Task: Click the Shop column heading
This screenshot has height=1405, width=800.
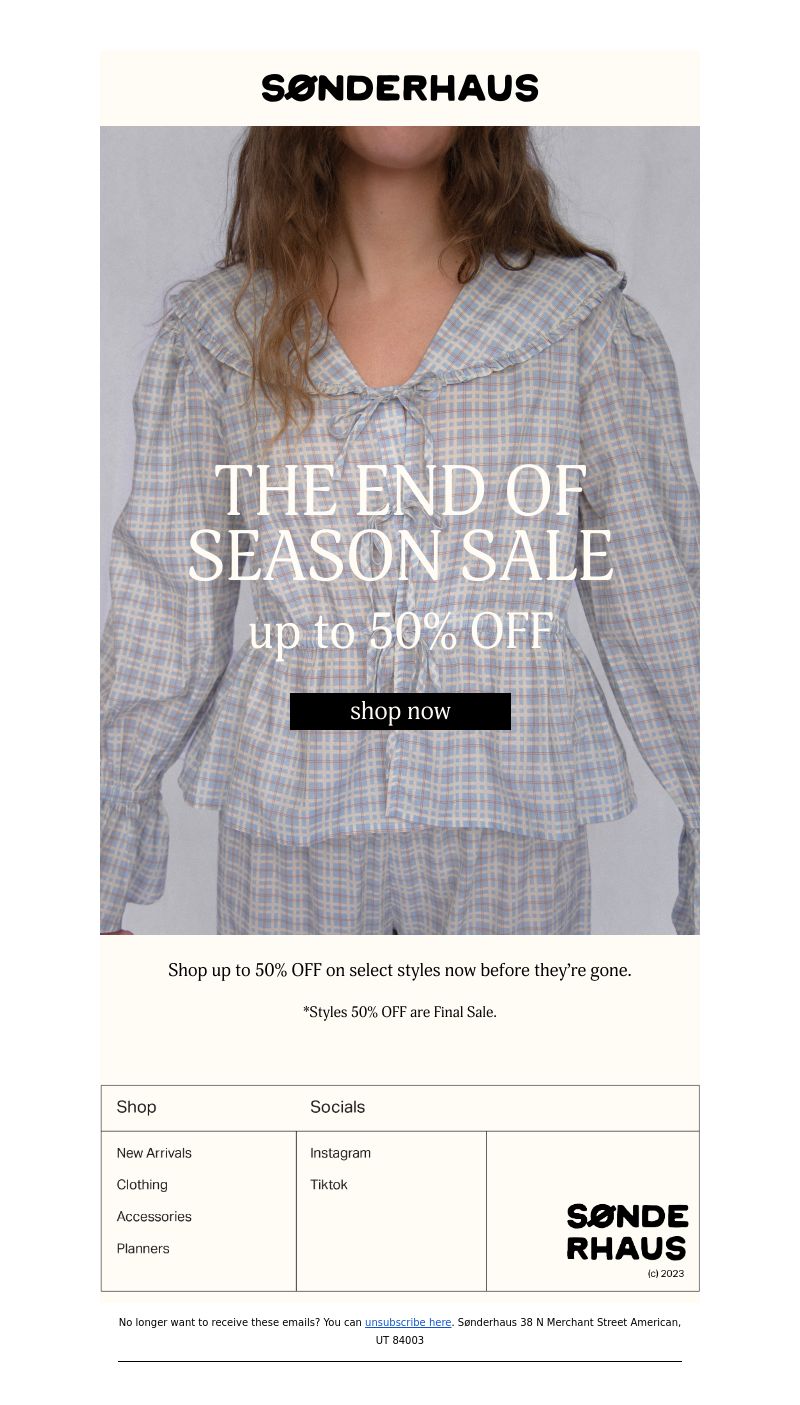Action: 136,1107
